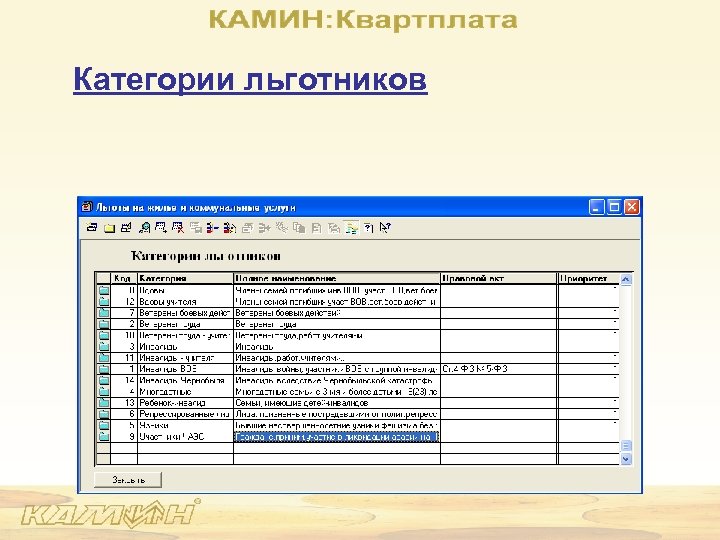The width and height of the screenshot is (720, 540).
Task: Click the code 7 cell
Action: [x=124, y=313]
